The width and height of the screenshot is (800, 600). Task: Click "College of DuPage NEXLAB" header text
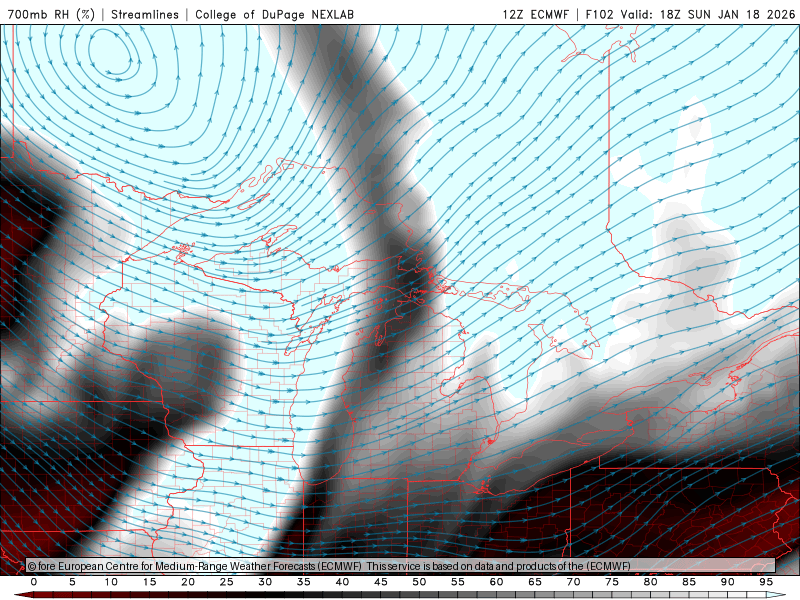[x=274, y=14]
